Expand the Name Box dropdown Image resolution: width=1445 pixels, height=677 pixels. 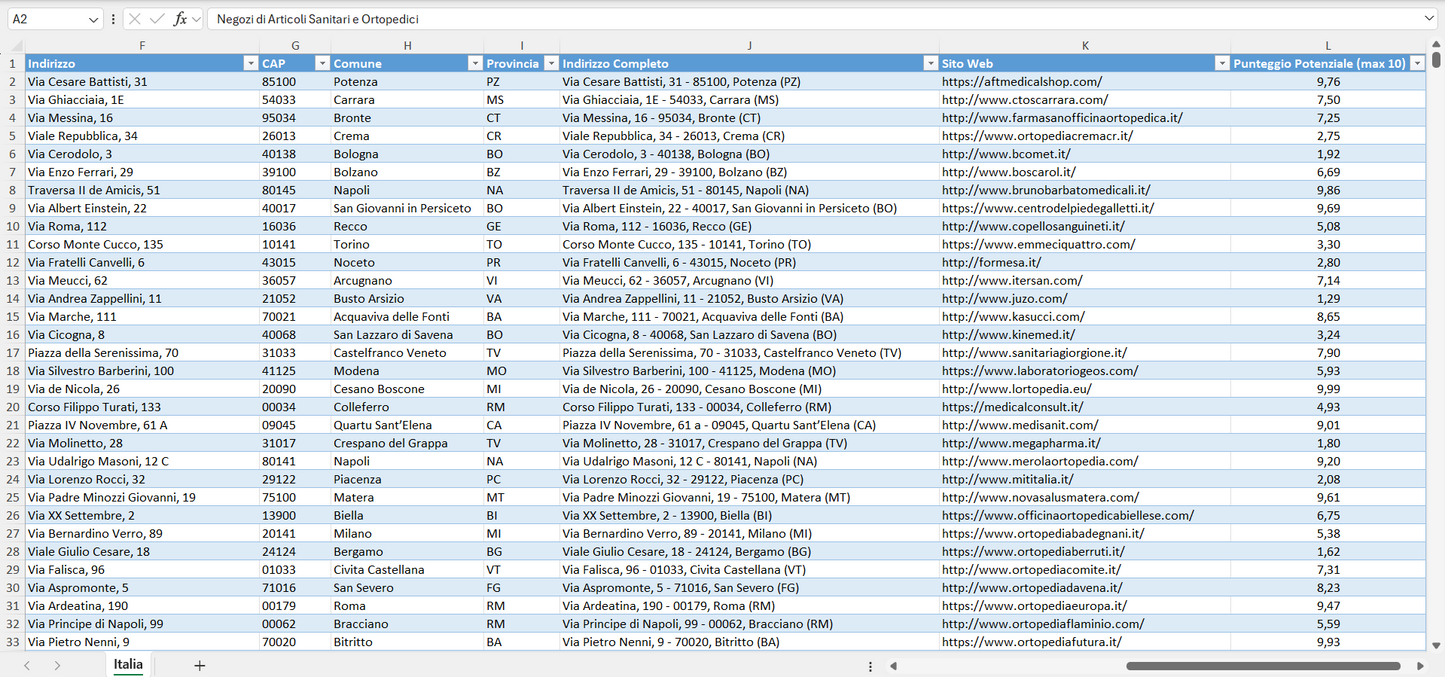[93, 19]
